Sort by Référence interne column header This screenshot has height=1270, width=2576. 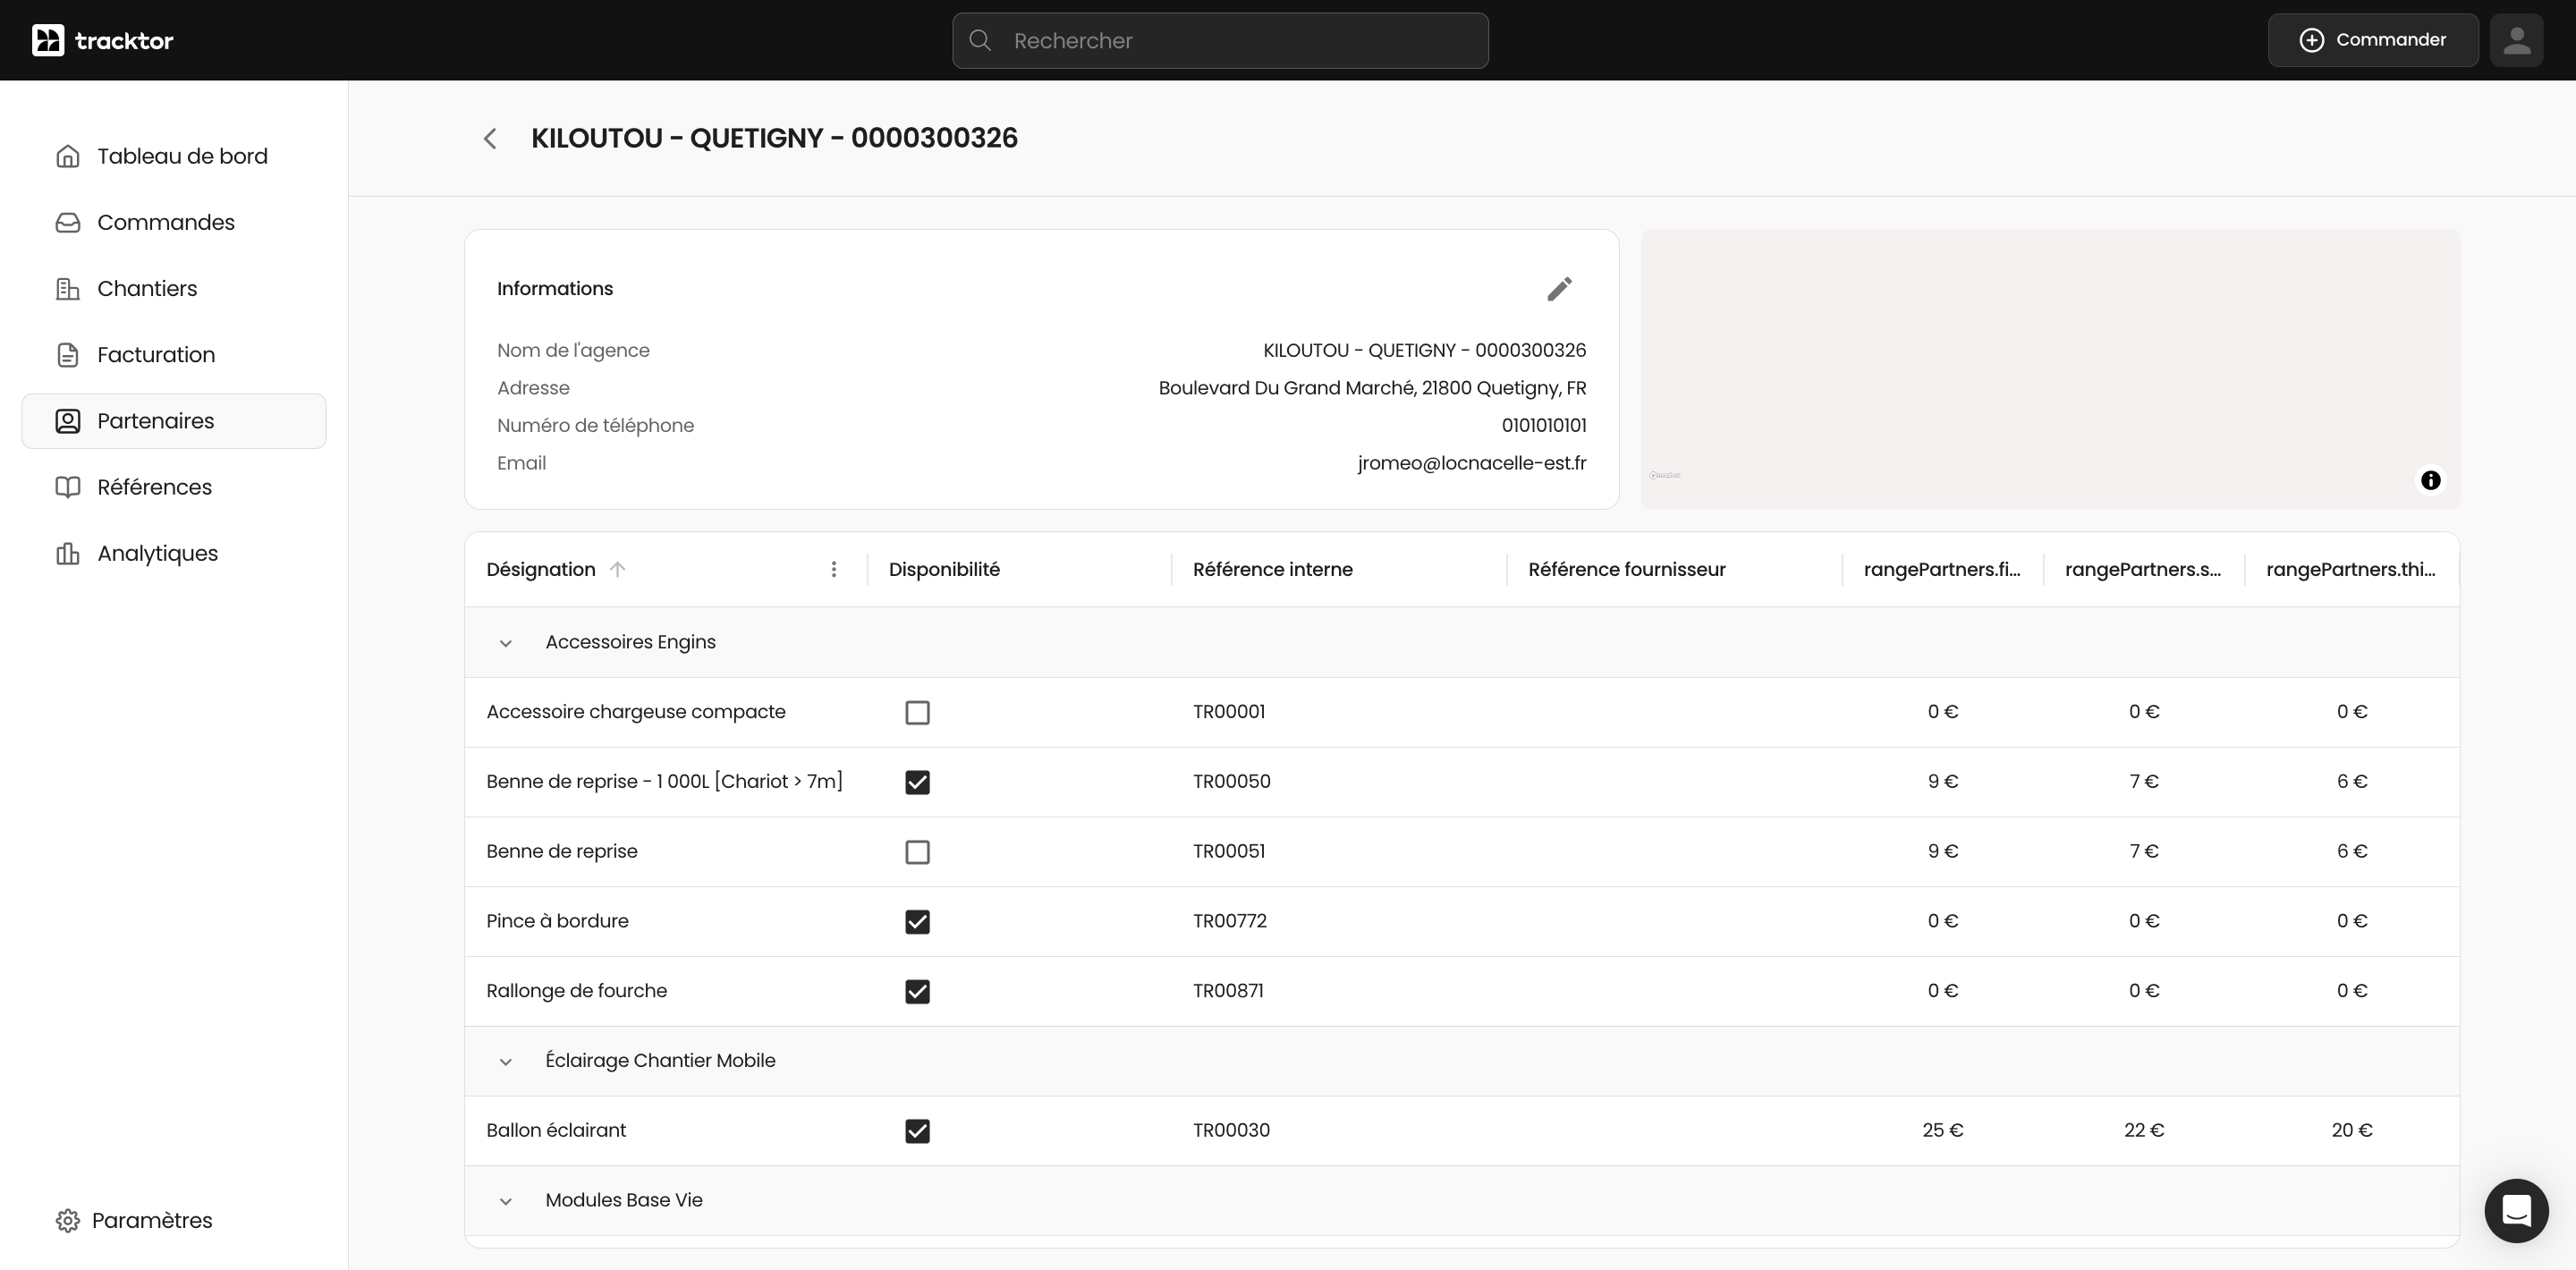click(x=1272, y=569)
